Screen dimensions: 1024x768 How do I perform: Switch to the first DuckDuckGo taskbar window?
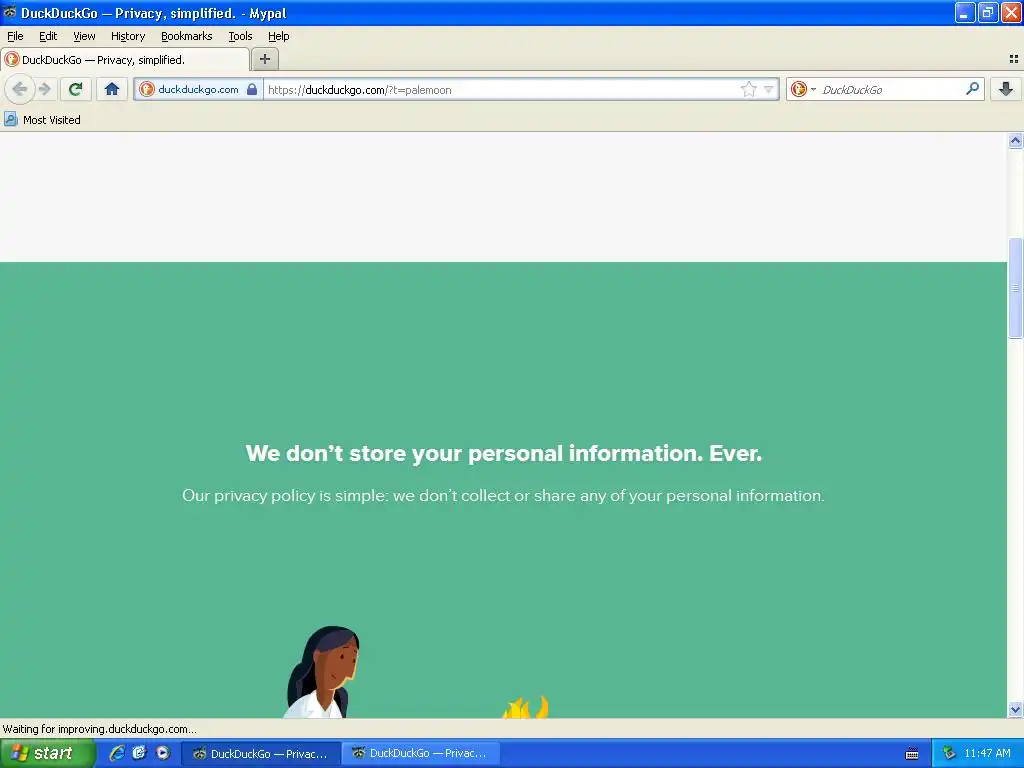click(x=261, y=754)
